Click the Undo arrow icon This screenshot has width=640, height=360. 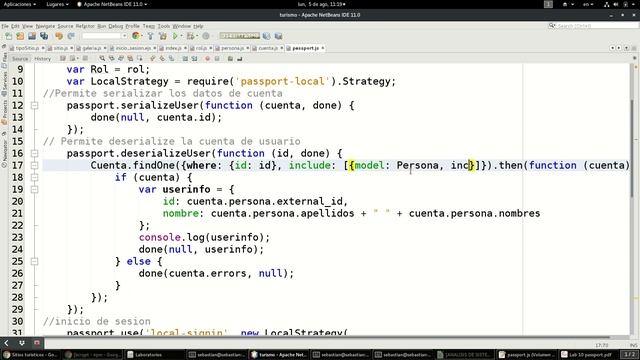click(59, 36)
